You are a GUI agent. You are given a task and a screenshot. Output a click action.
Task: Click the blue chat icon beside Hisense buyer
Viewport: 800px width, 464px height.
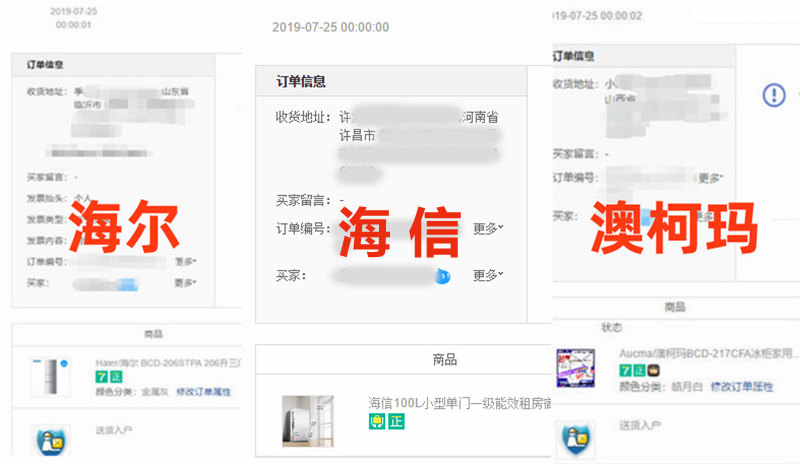(x=443, y=275)
